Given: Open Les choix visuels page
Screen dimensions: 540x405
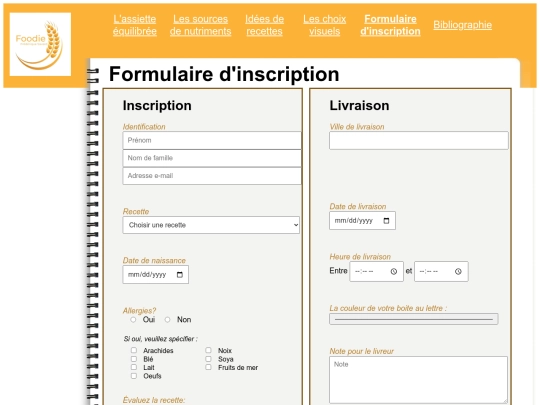Looking at the screenshot, I should tap(324, 25).
